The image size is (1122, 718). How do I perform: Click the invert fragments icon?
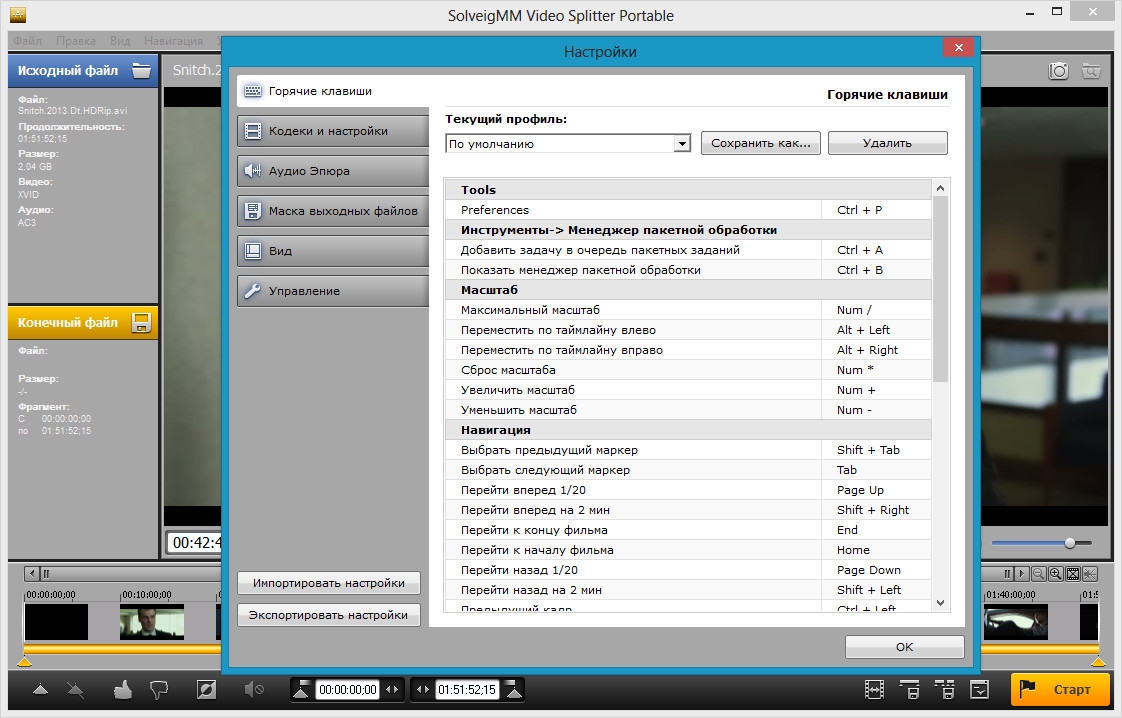click(x=206, y=689)
